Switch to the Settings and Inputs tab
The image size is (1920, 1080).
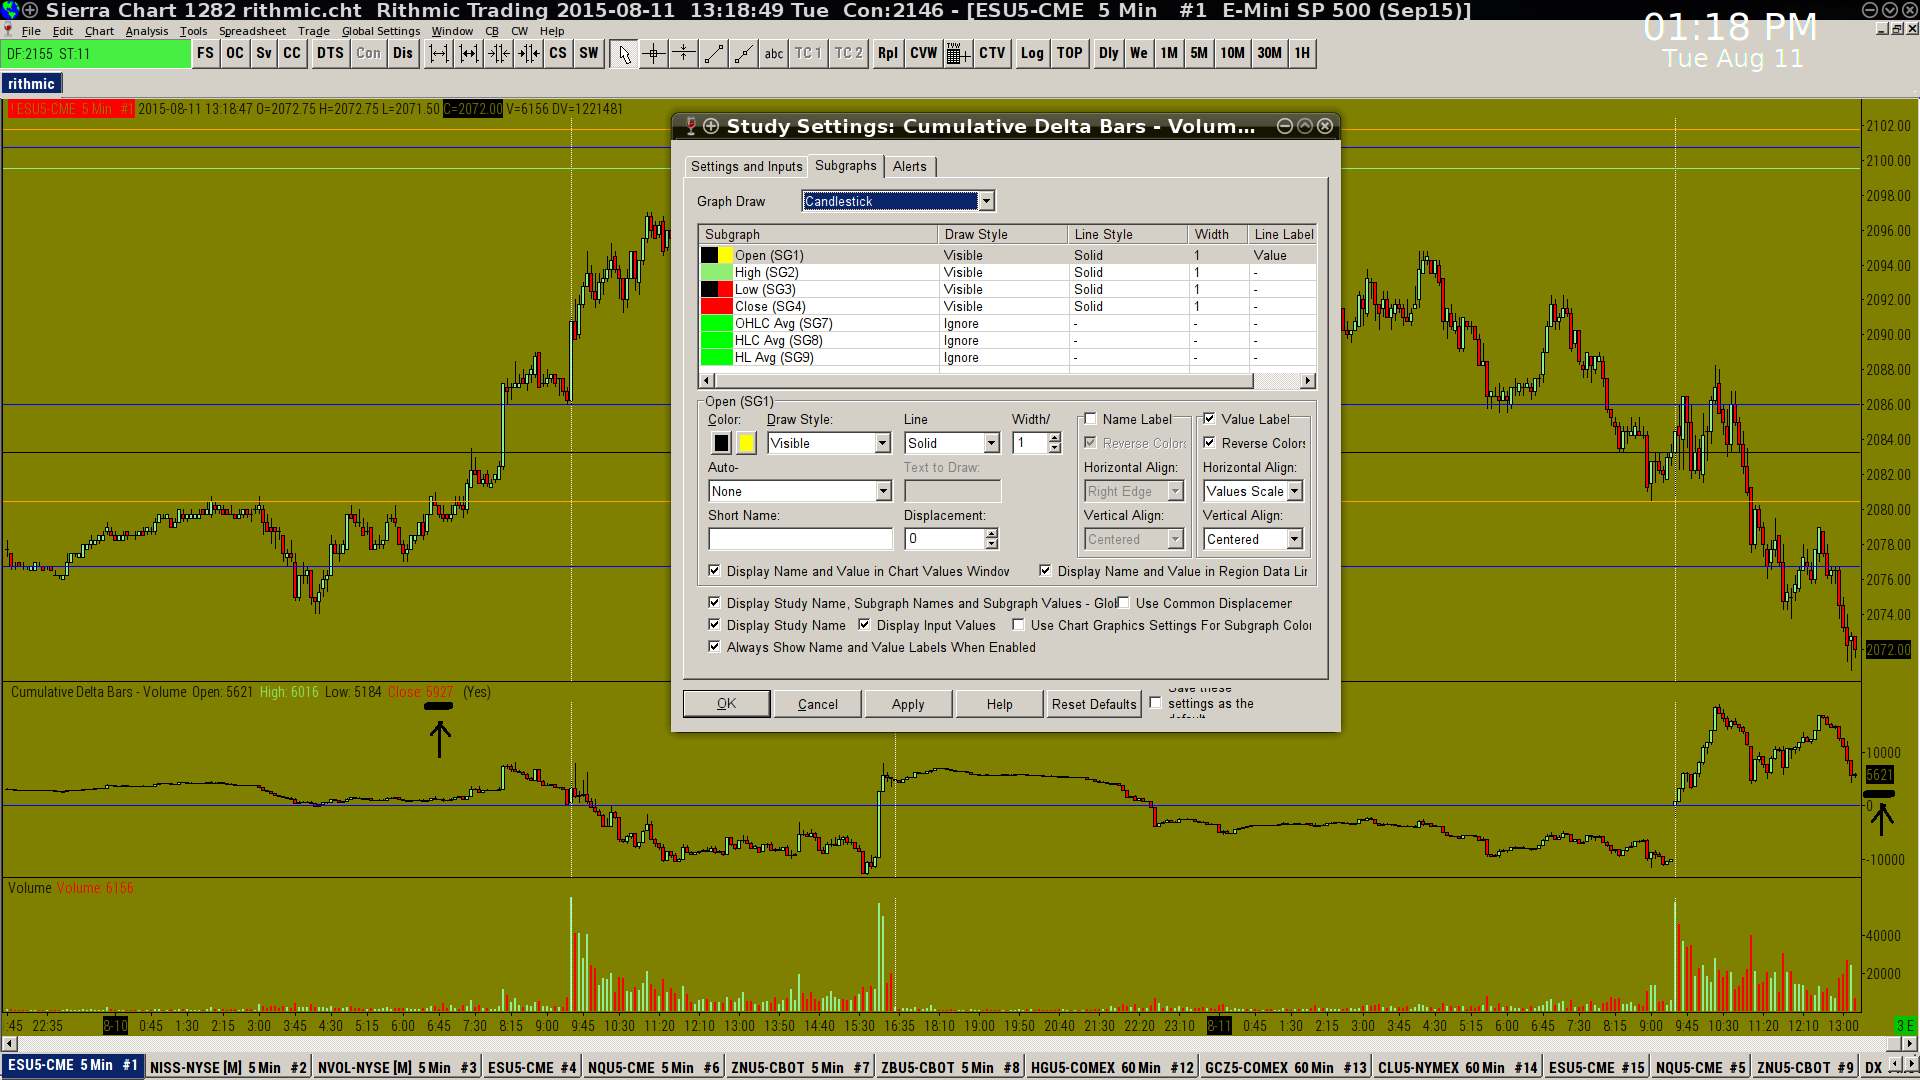tap(746, 166)
